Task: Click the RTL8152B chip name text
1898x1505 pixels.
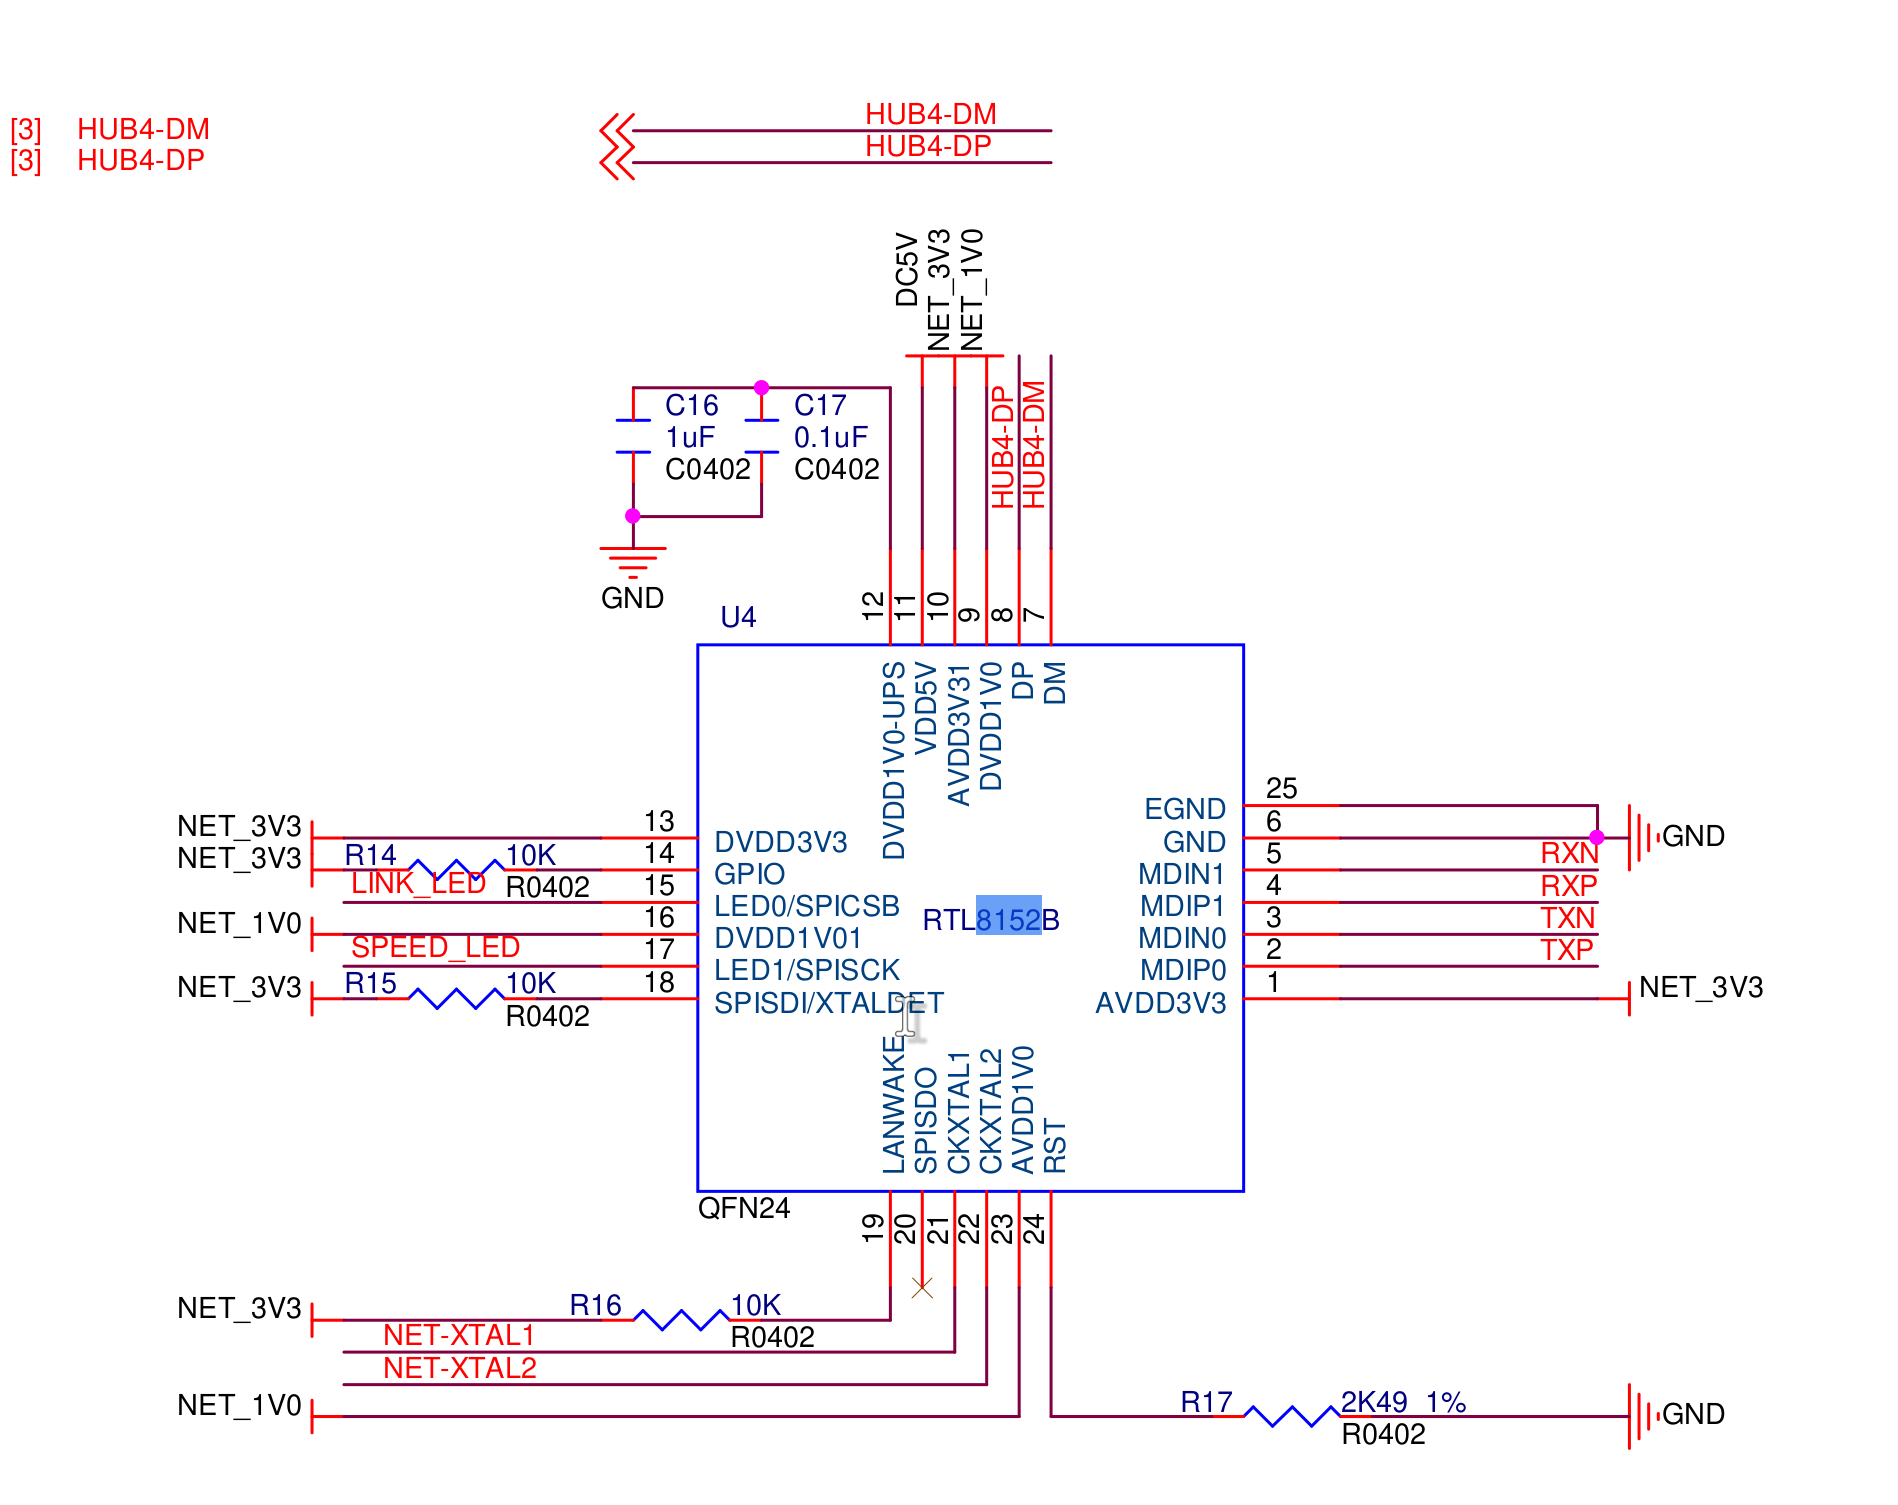Action: 990,920
